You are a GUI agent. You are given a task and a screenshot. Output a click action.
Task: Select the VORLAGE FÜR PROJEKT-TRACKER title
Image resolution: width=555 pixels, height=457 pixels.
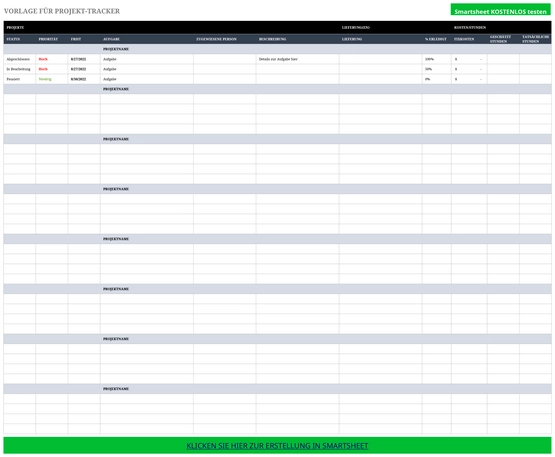coord(62,11)
